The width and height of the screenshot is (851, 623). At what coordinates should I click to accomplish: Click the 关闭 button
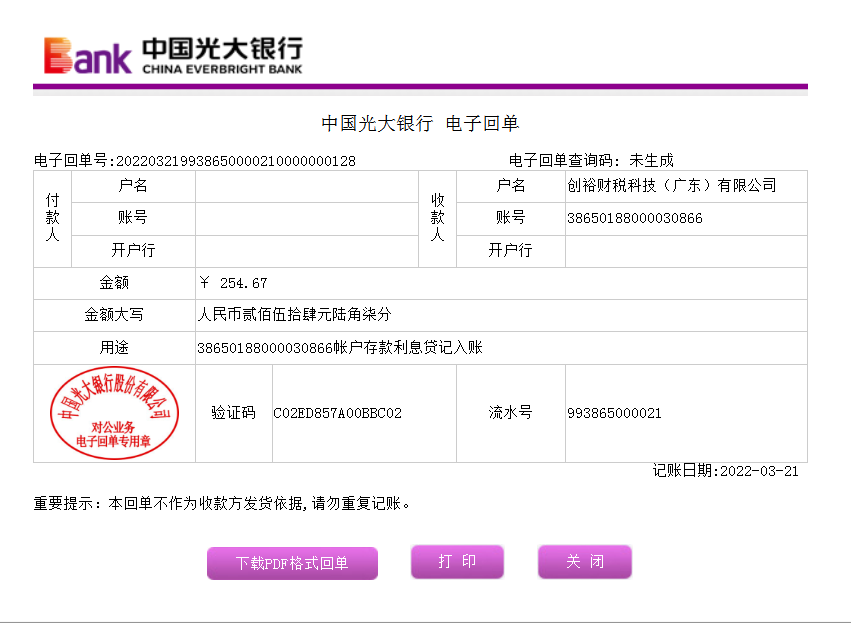585,562
